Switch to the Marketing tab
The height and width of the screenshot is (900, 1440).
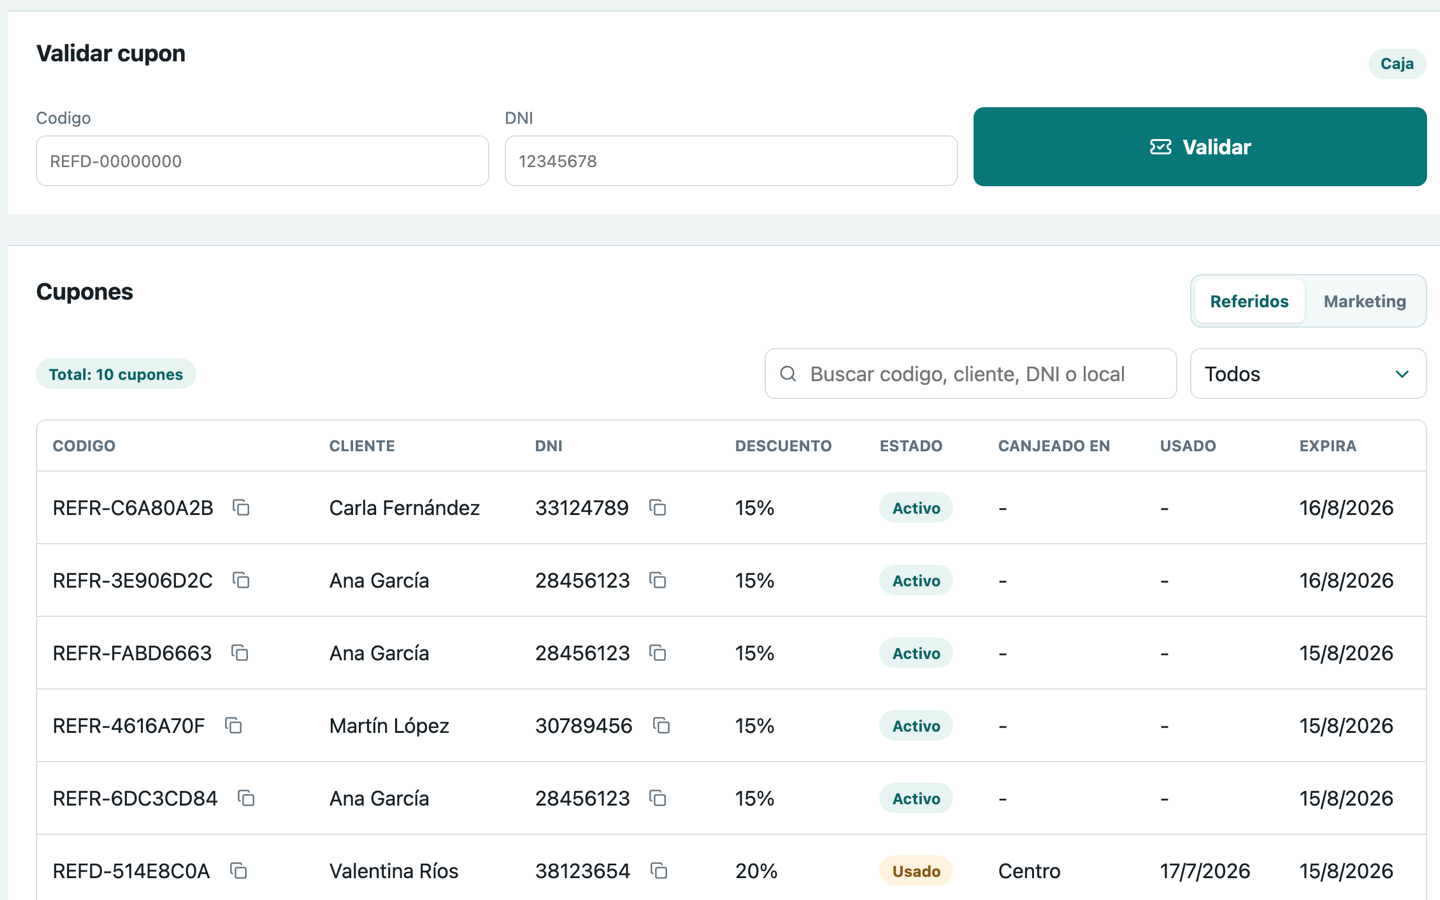click(x=1364, y=301)
